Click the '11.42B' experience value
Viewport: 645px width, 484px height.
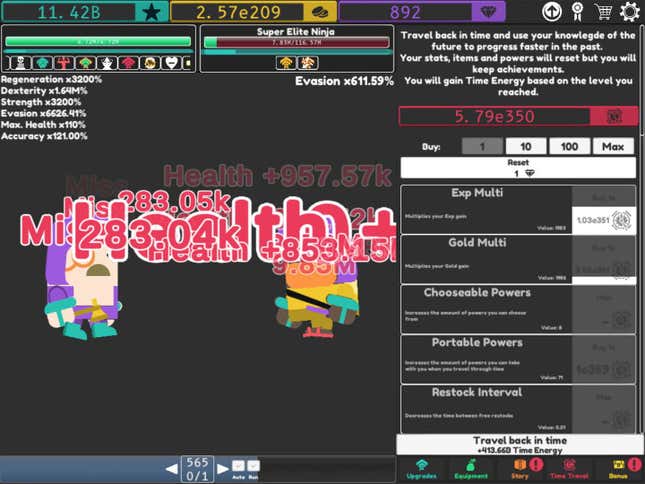[x=69, y=12]
